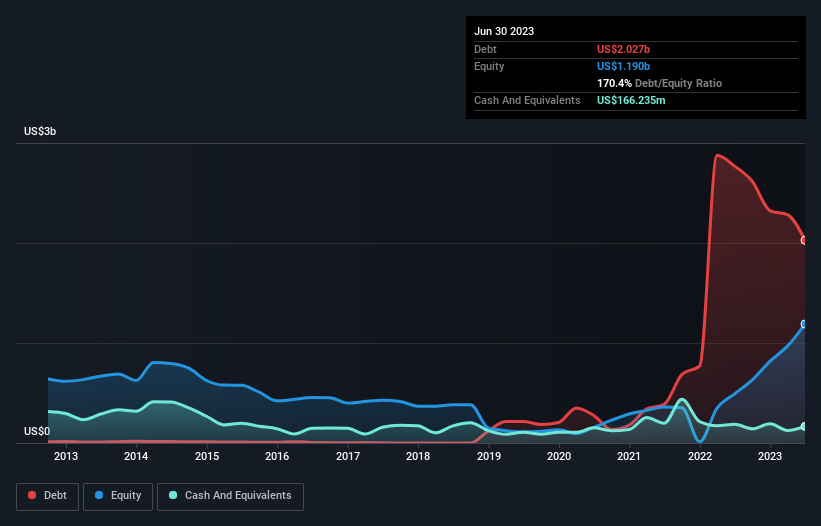The width and height of the screenshot is (821, 526).
Task: Toggle the Debt series legend button
Action: click(x=48, y=496)
